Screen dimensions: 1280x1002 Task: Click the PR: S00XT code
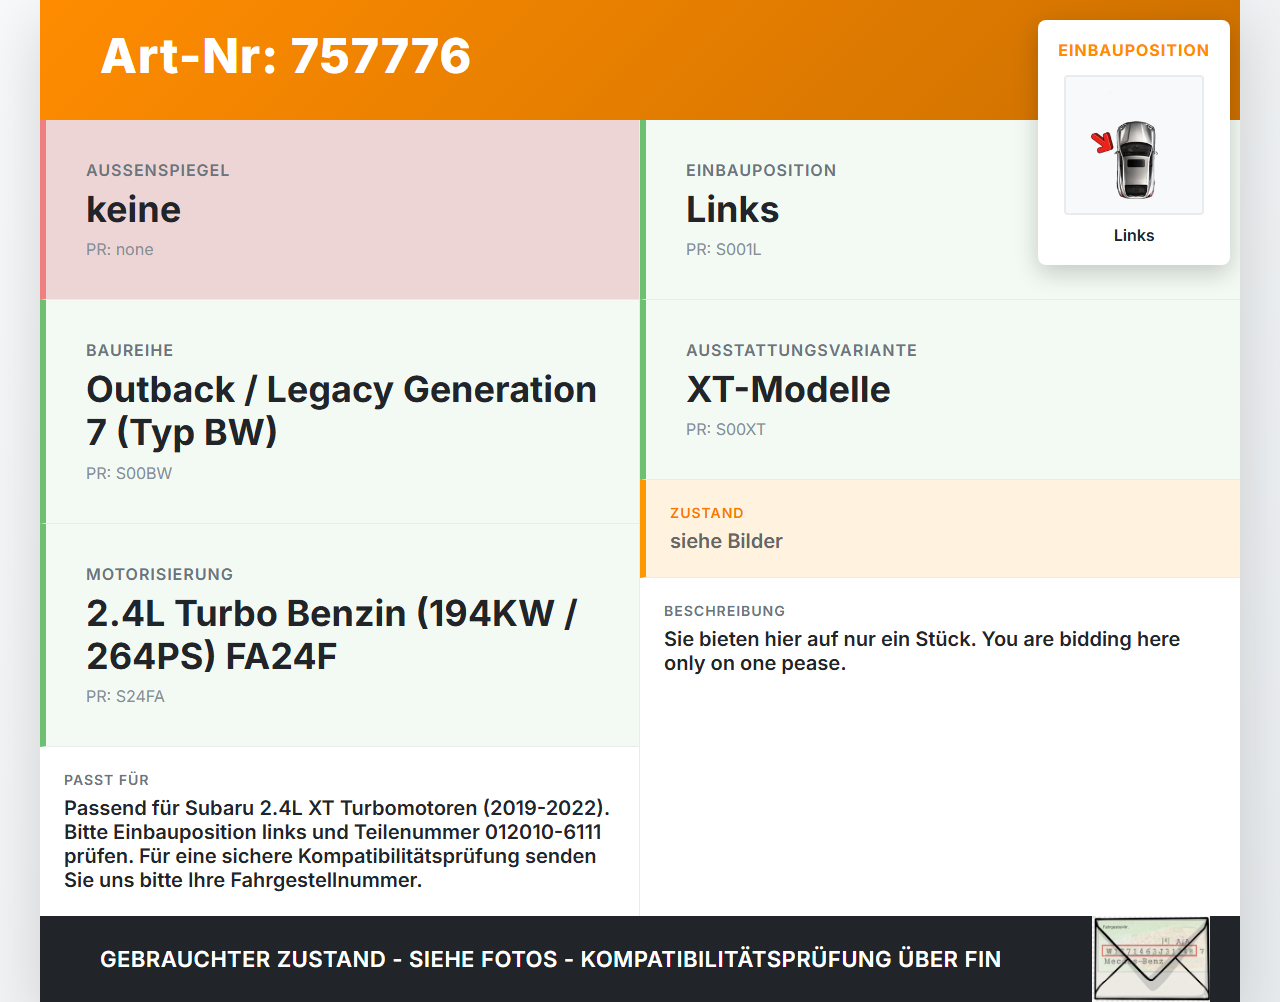click(726, 430)
